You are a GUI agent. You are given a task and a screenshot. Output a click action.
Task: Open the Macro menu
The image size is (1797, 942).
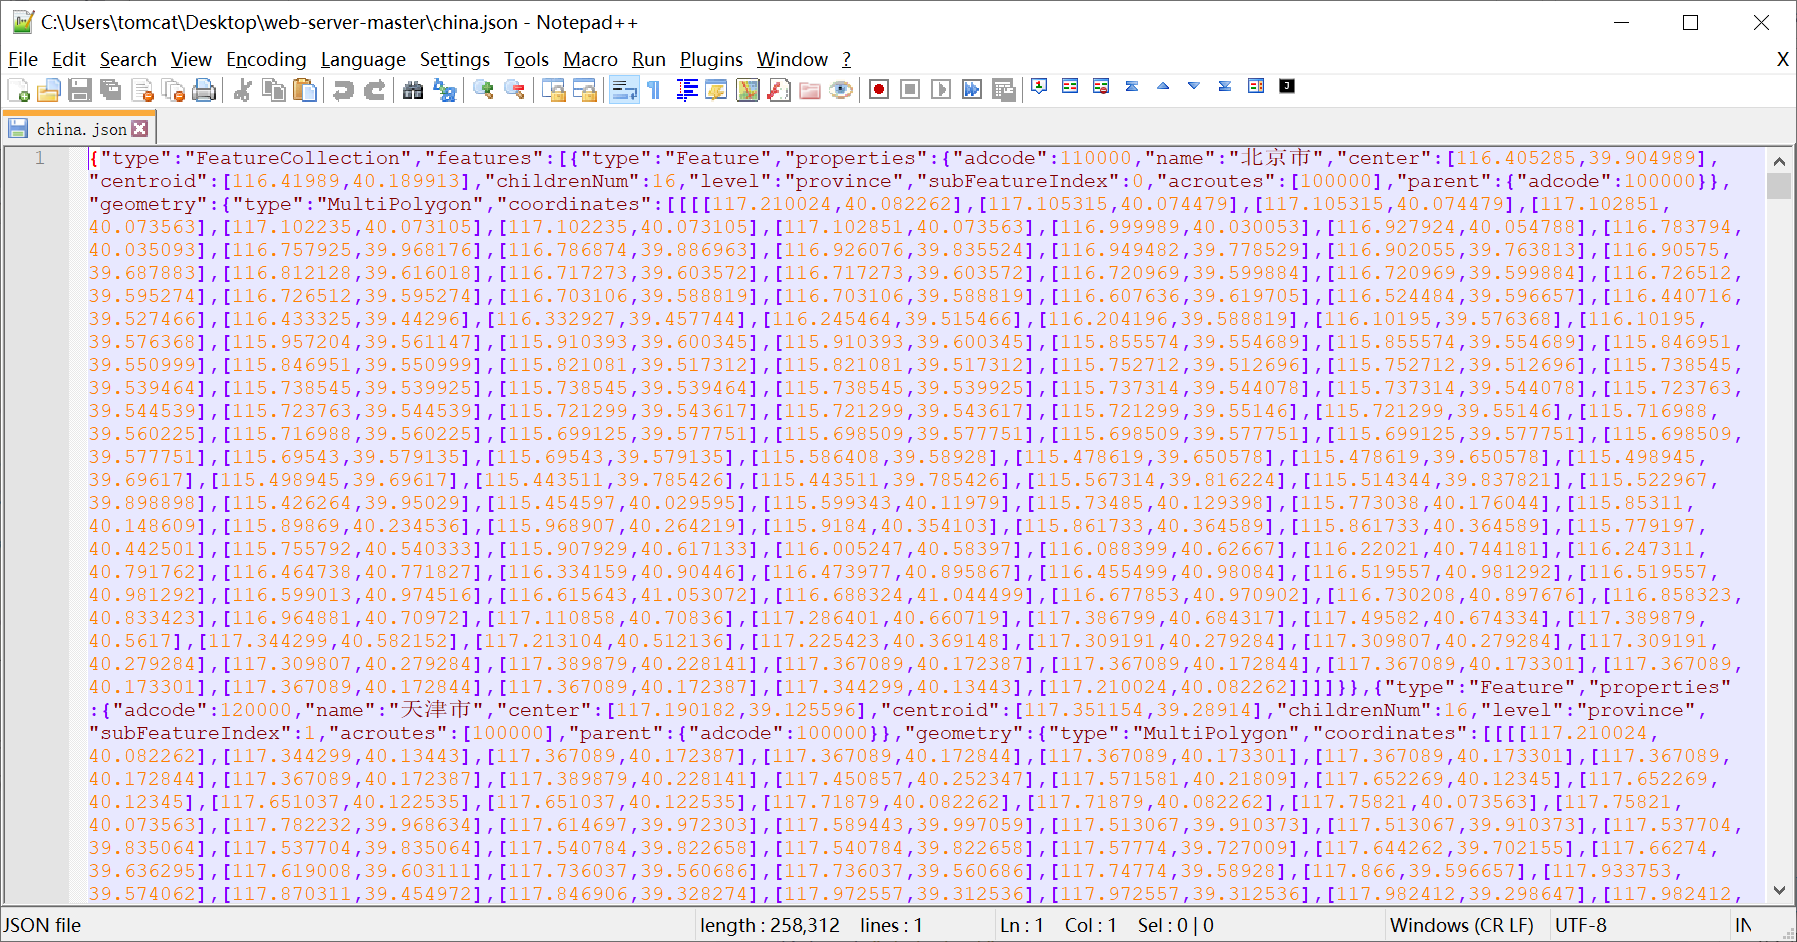click(590, 60)
